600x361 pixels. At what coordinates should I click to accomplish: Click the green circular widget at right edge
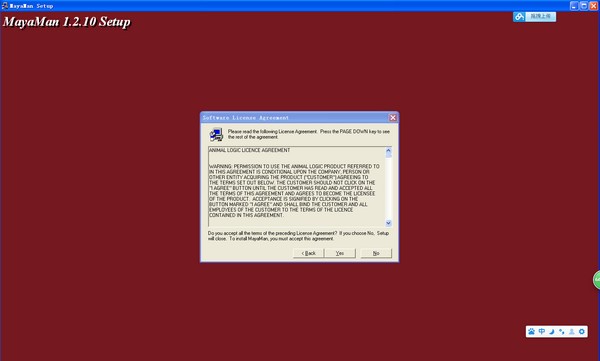[597, 280]
